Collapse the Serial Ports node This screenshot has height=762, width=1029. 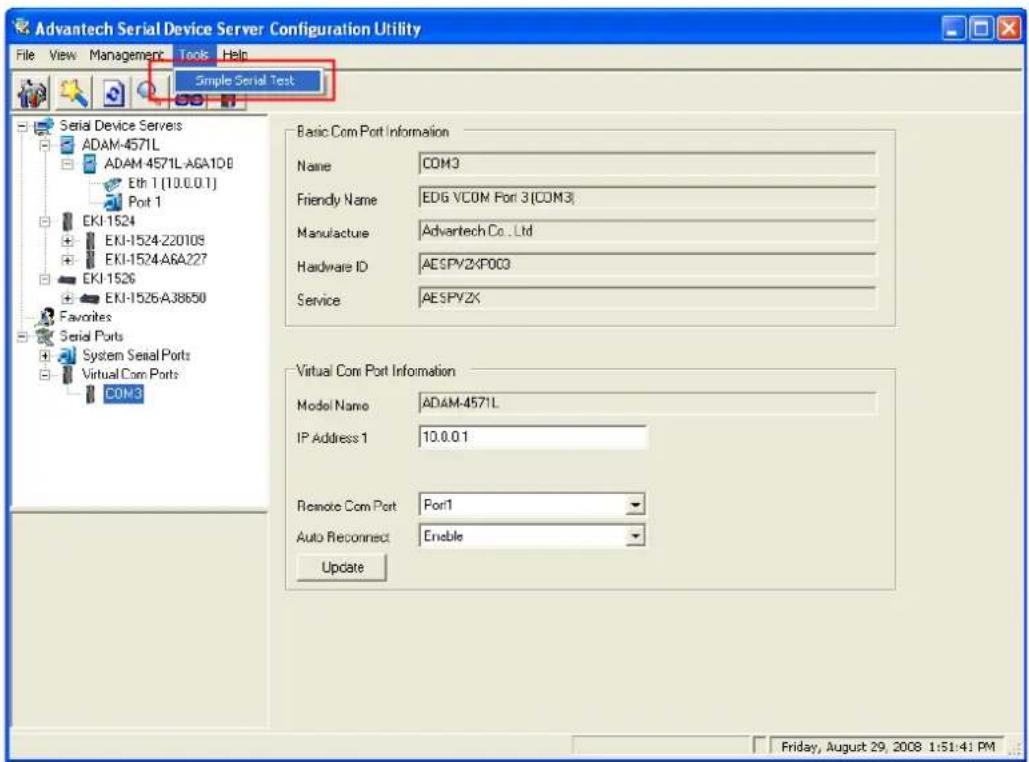[22, 336]
